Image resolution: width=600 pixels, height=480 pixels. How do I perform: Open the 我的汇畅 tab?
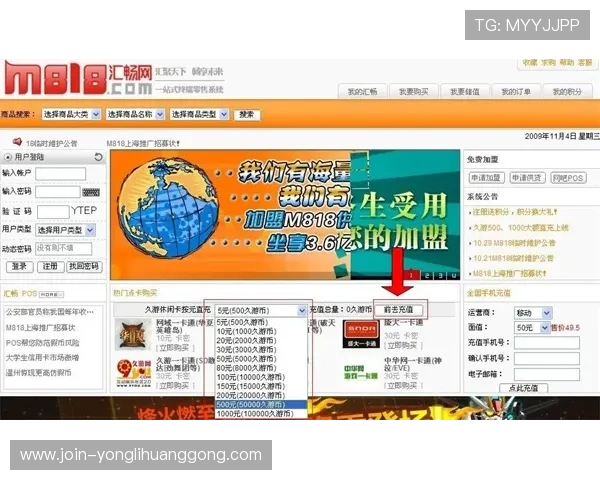[362, 92]
